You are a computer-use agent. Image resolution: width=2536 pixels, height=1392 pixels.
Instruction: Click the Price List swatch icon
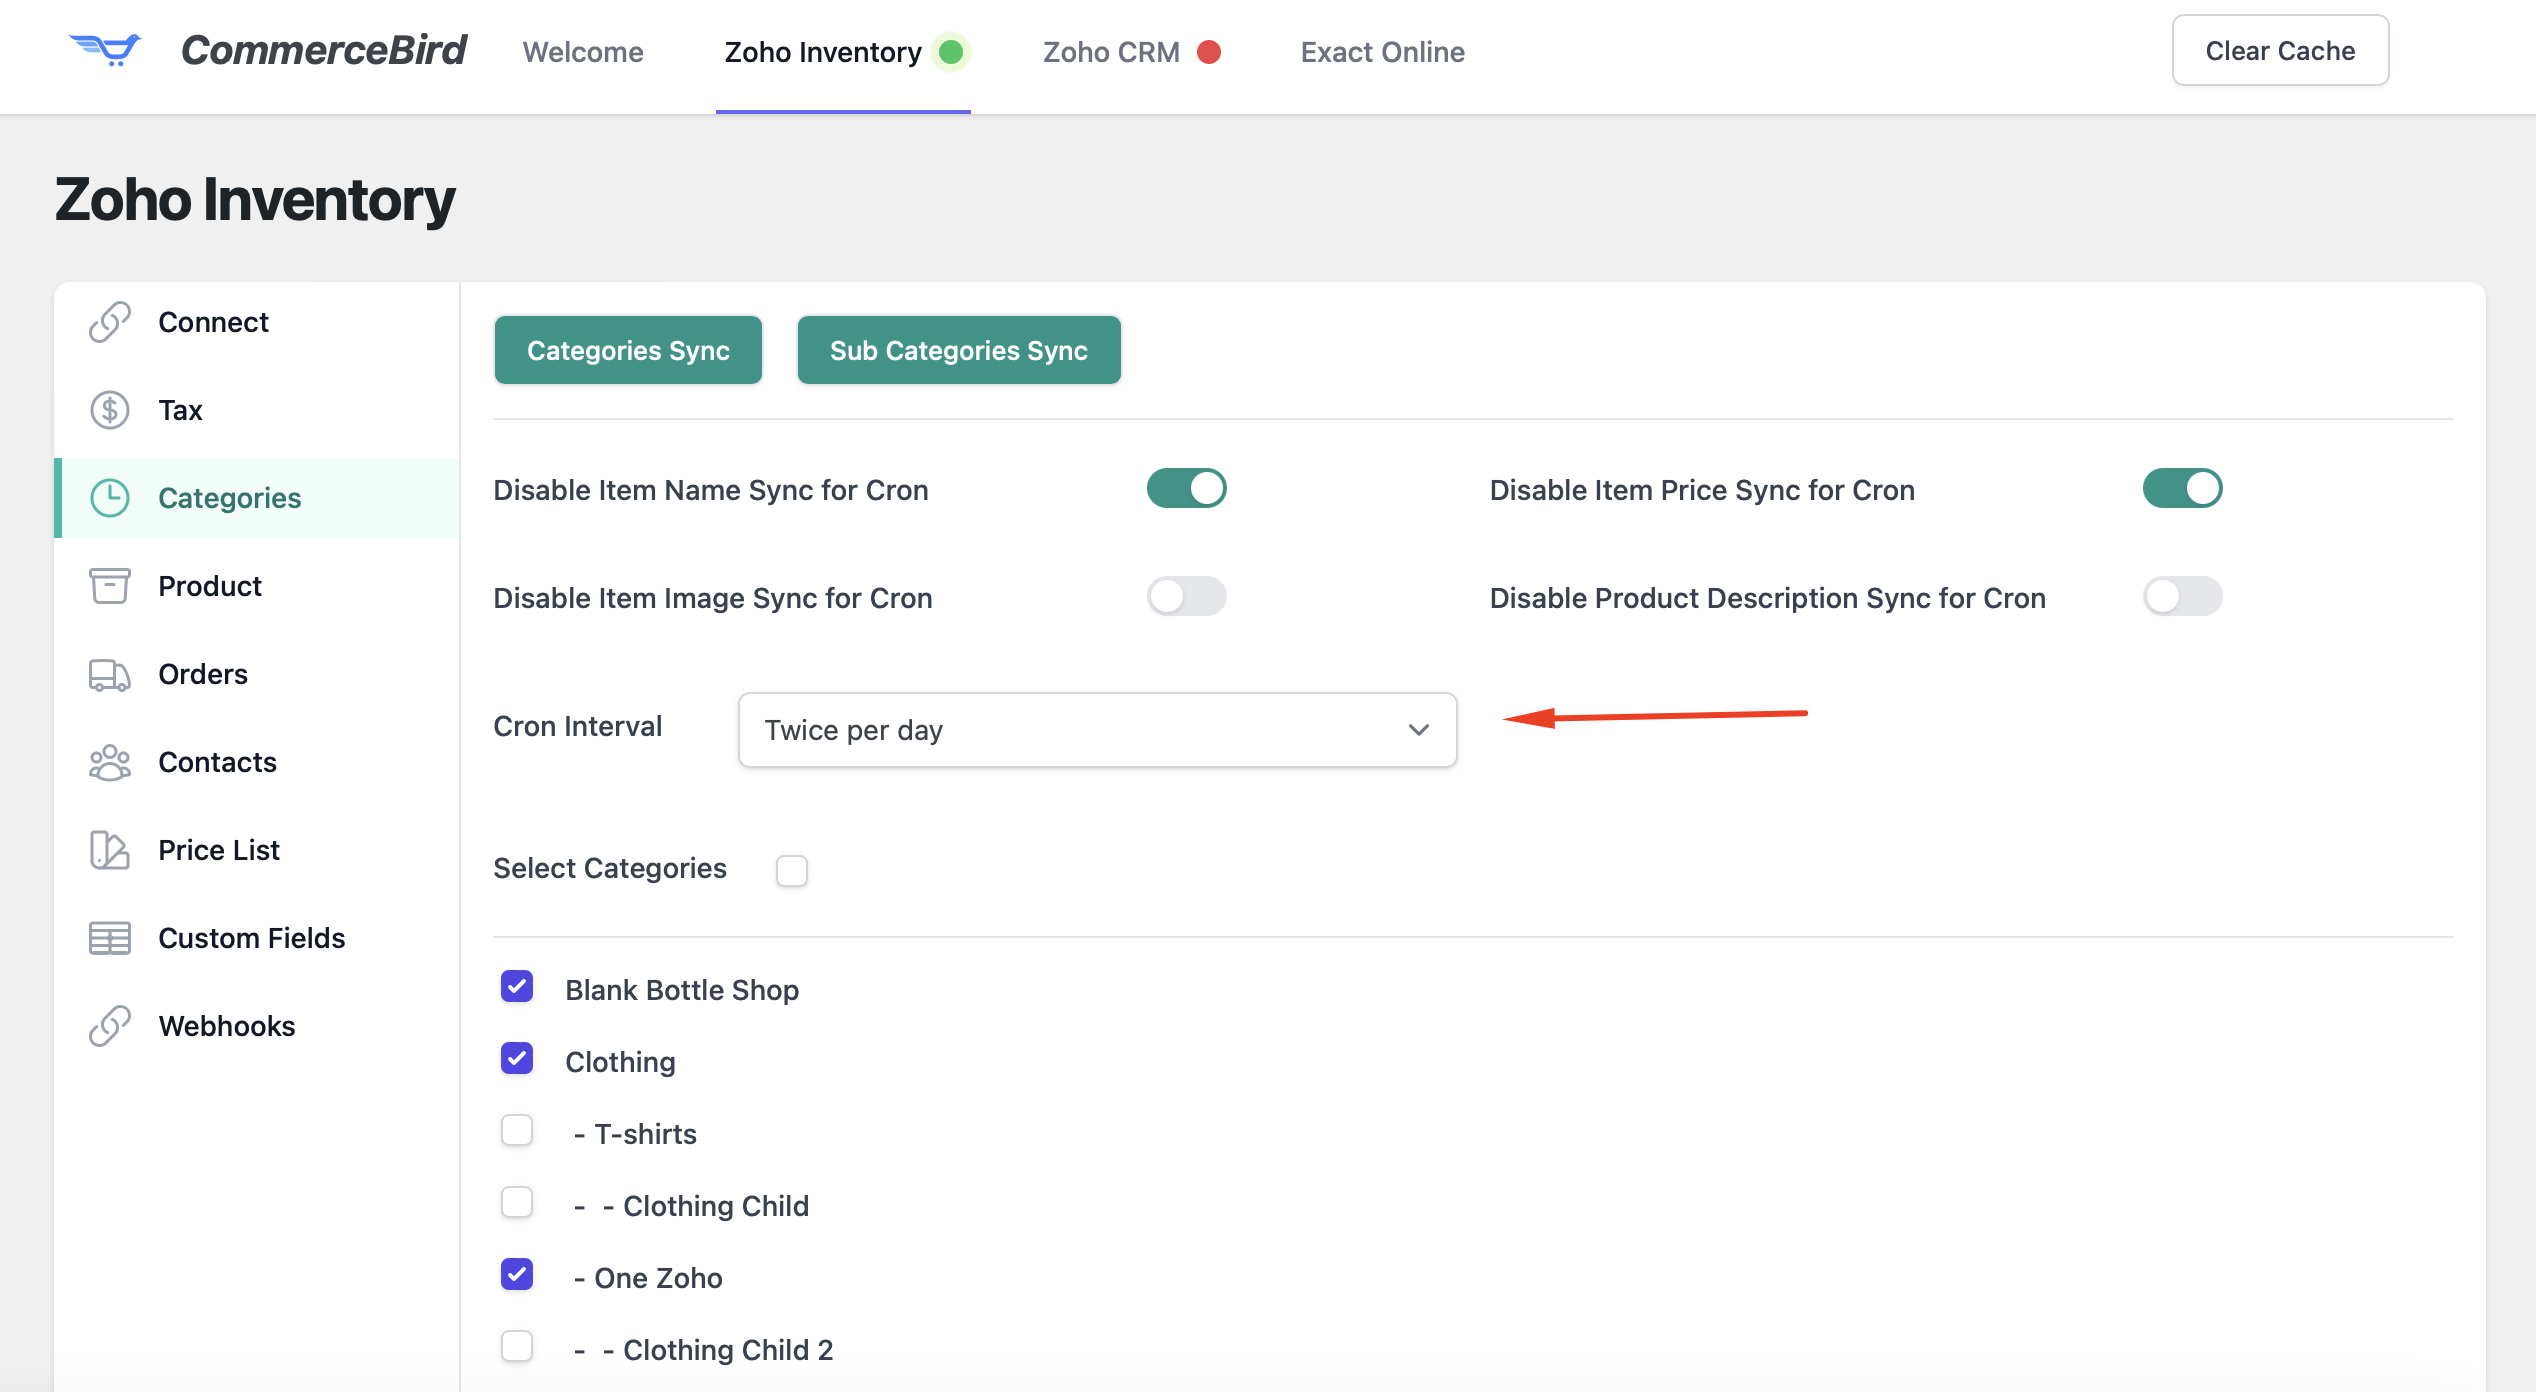110,850
